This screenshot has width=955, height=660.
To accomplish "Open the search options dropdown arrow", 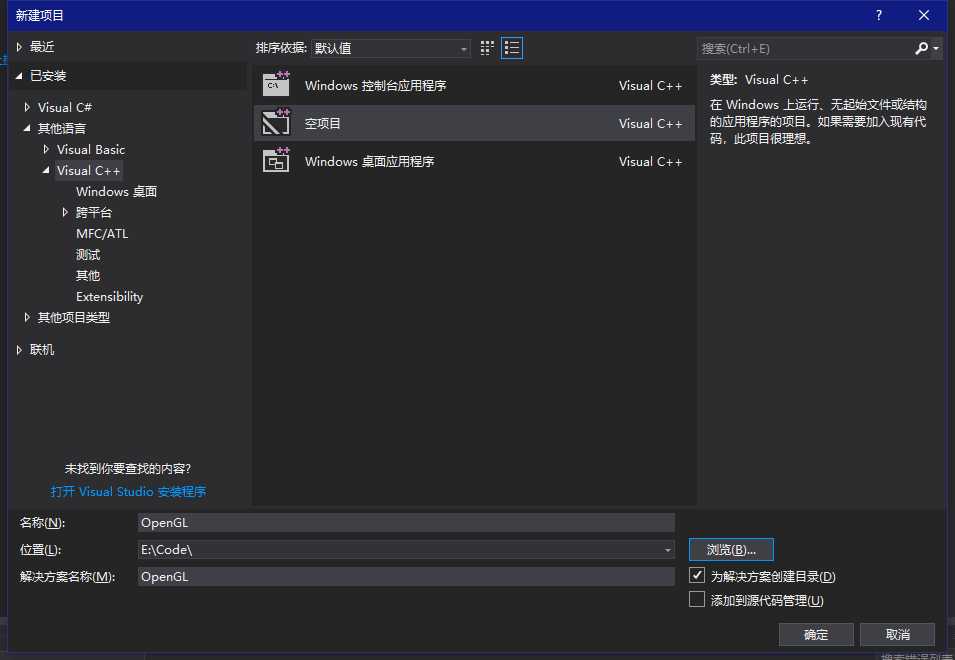I will [936, 48].
